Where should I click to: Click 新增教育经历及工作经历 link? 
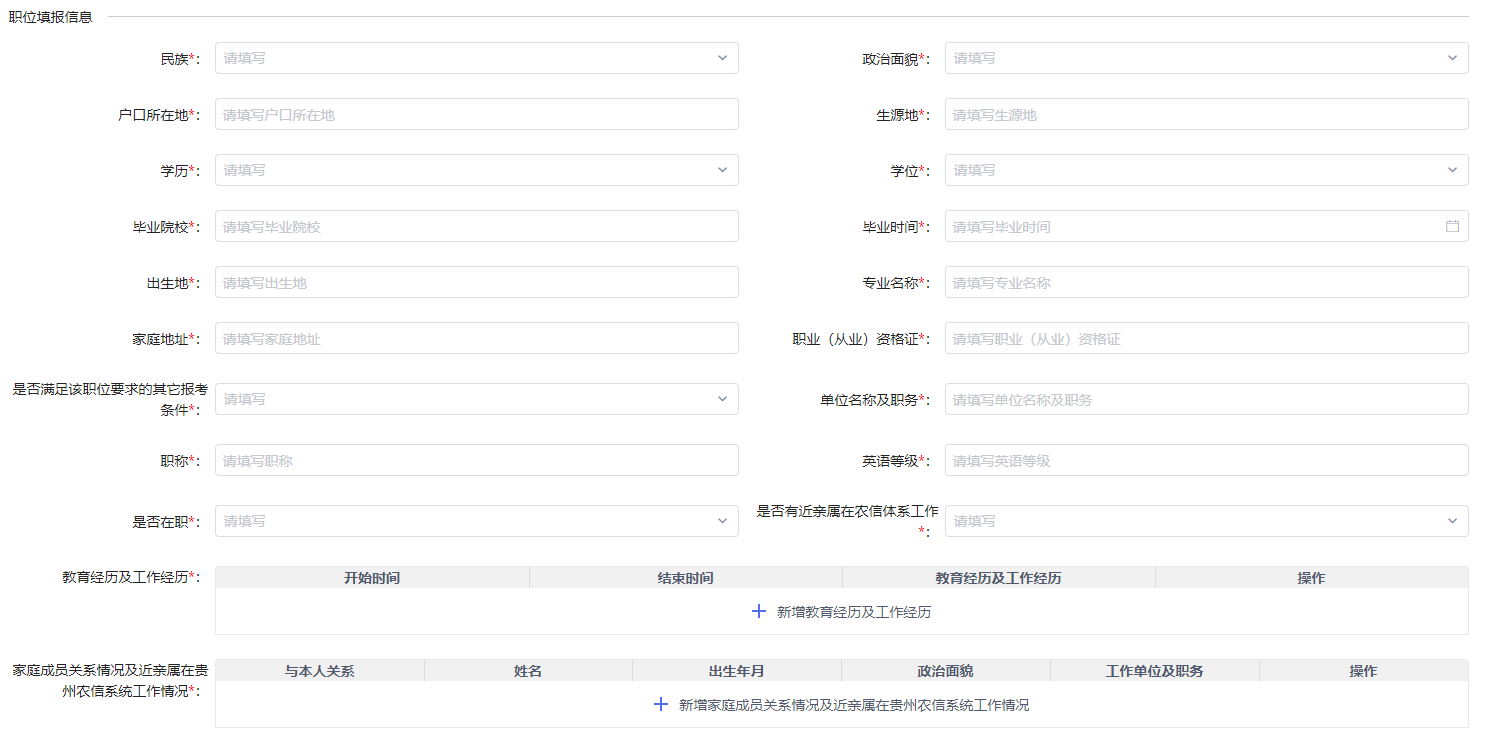tap(853, 612)
